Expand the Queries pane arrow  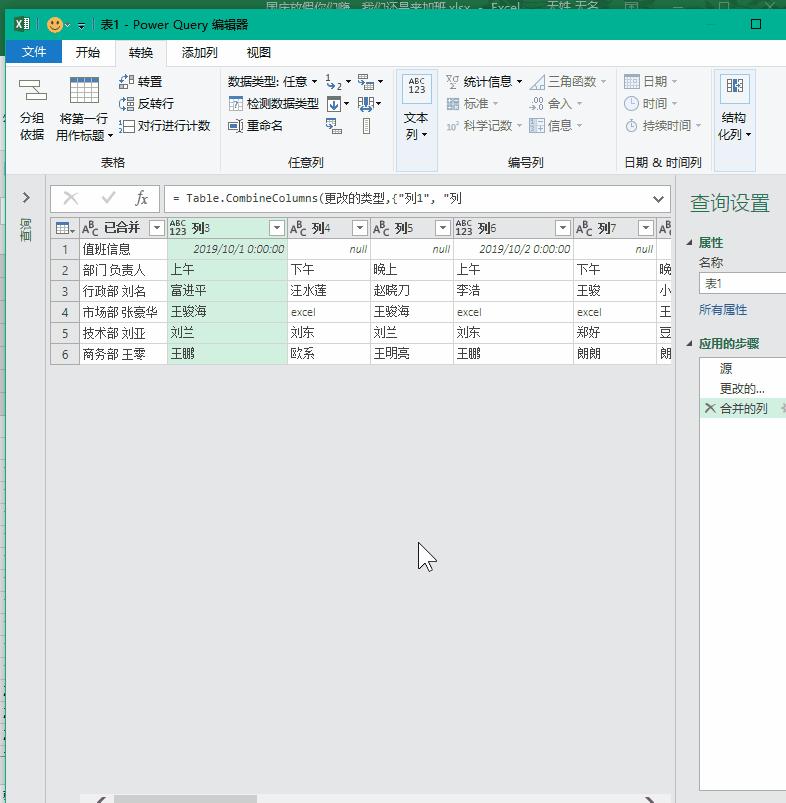point(26,198)
